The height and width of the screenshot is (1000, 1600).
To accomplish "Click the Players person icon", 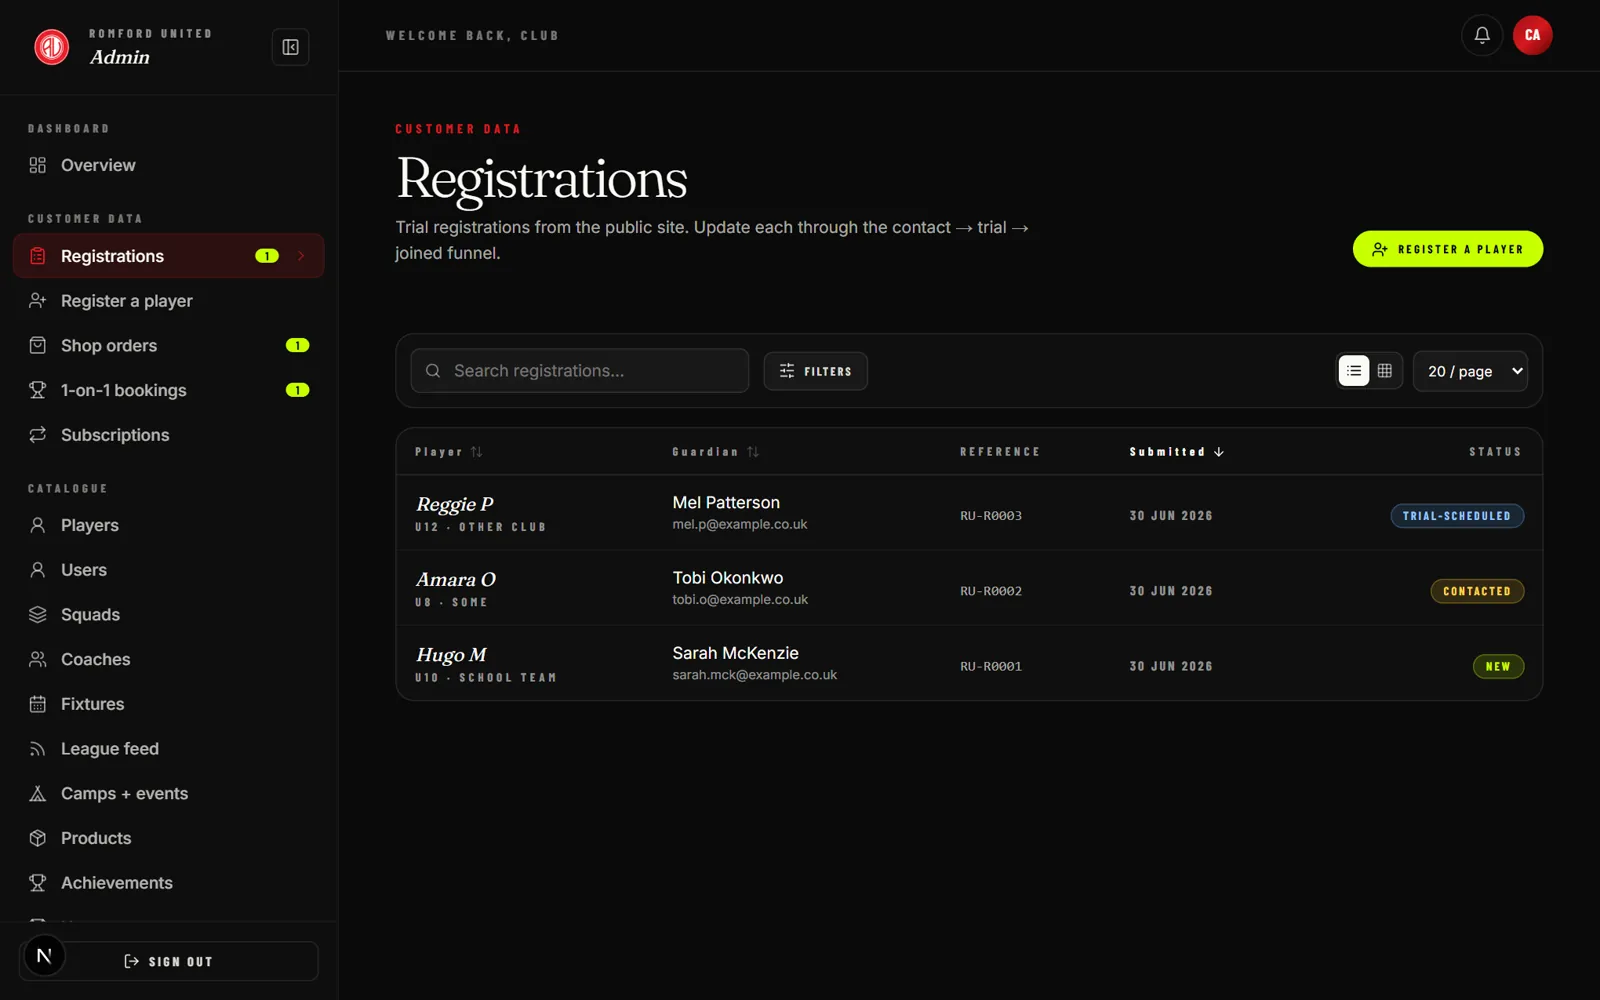I will [38, 525].
